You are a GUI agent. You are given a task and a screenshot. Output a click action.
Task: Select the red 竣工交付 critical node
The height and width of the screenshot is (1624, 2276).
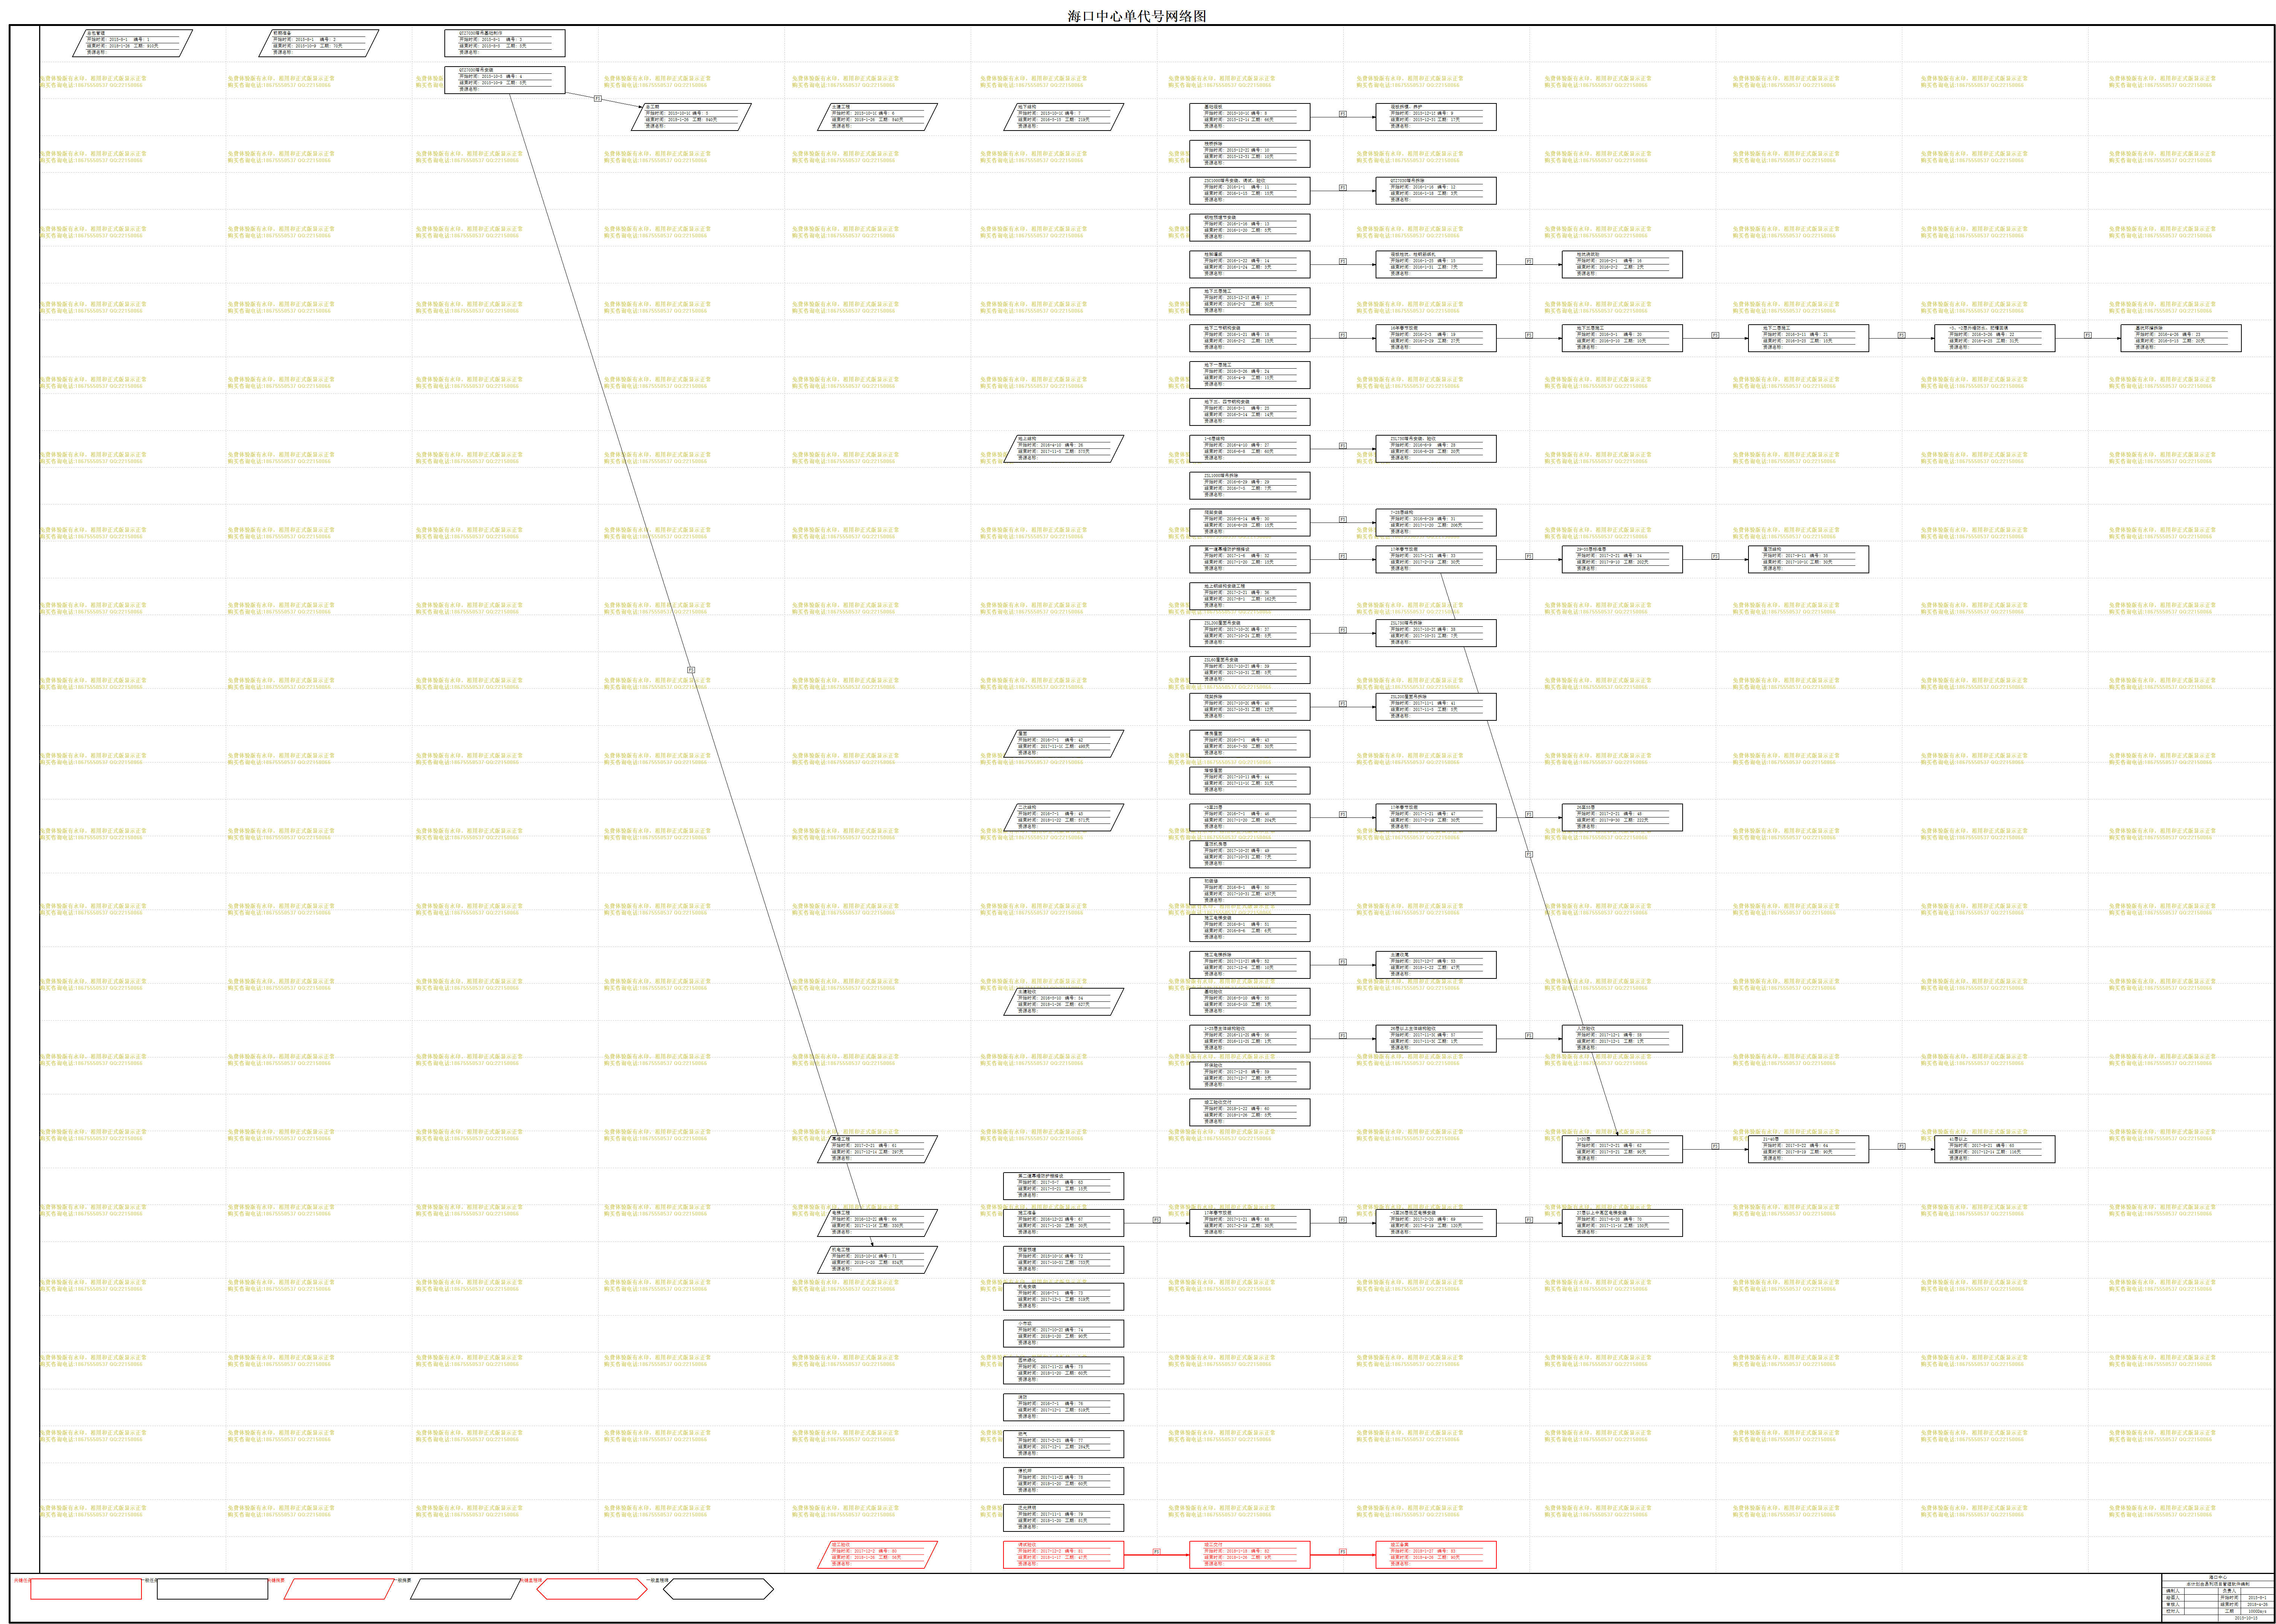(x=1249, y=1555)
